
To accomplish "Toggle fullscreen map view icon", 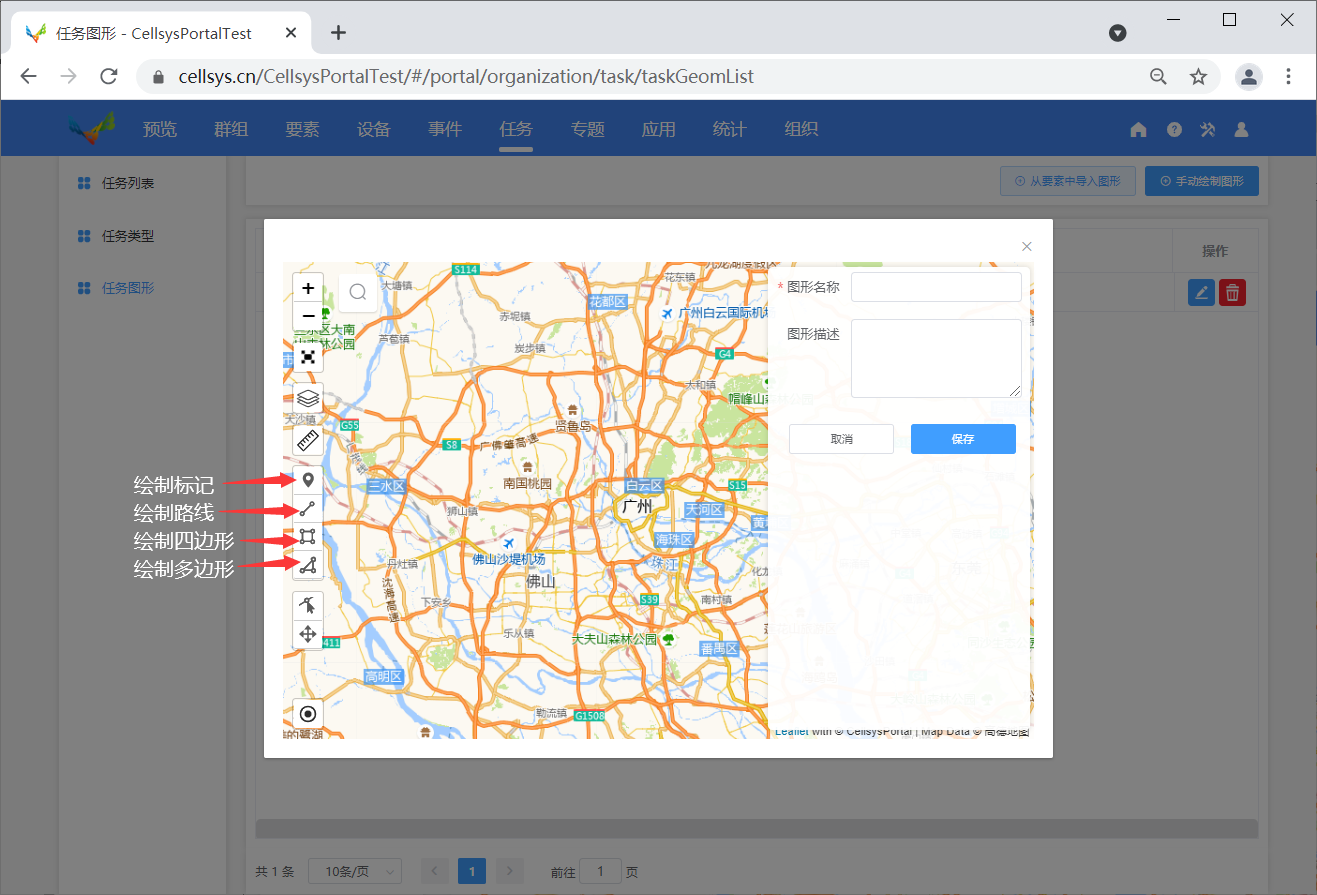I will pos(308,357).
